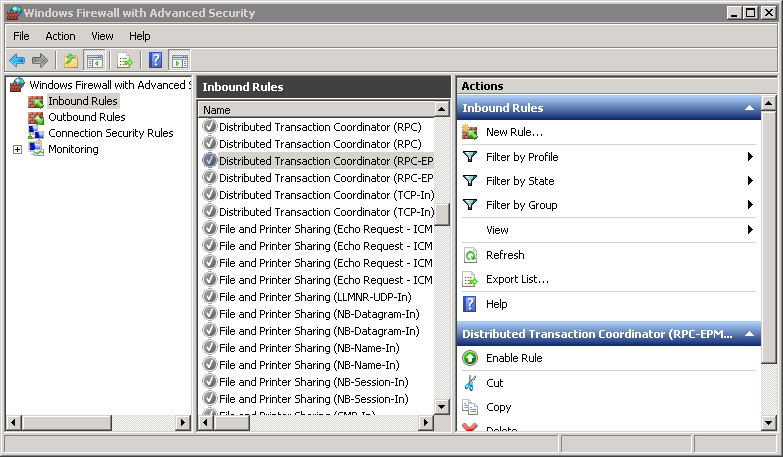
Task: Expand the Monitoring tree node
Action: click(x=17, y=149)
